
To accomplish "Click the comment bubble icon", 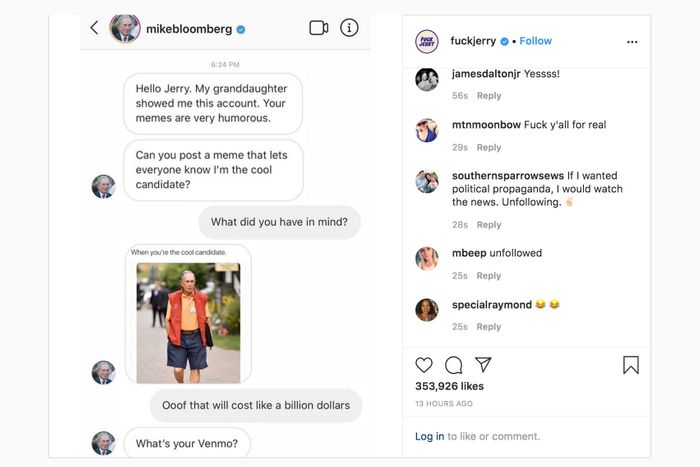I will pos(453,365).
